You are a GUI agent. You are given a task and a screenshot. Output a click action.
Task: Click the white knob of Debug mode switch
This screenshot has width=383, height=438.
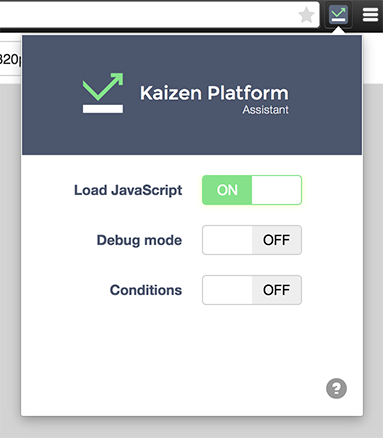[x=227, y=240]
